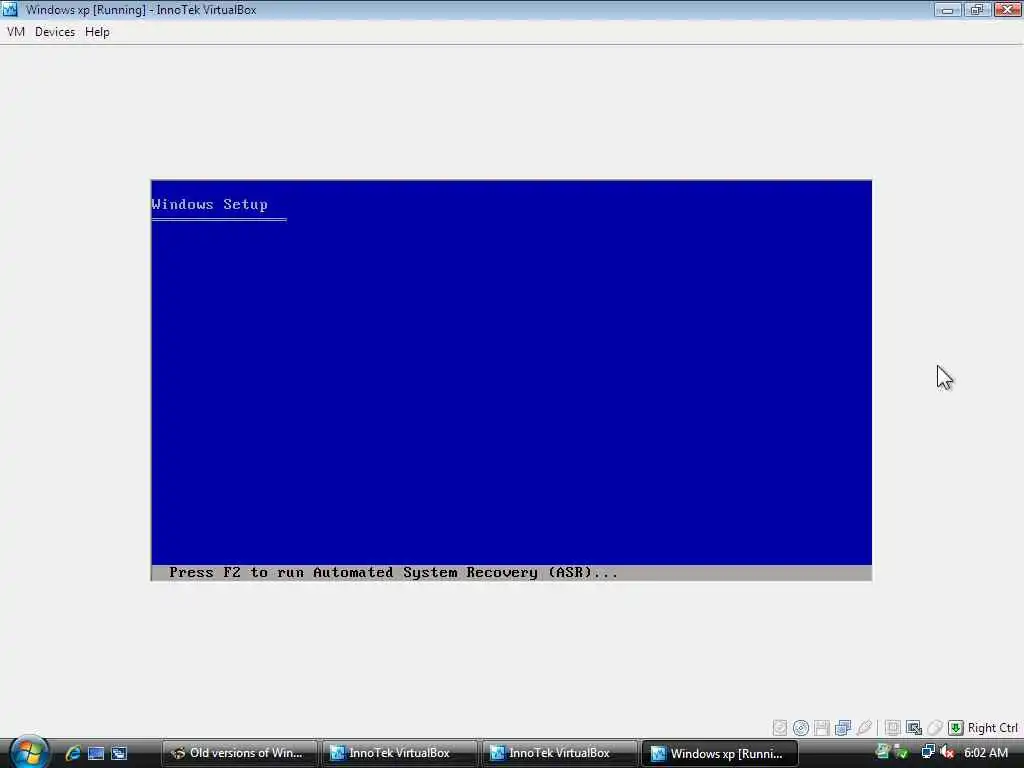Click the two-monitor network tray icon
This screenshot has height=768, width=1024.
(x=927, y=752)
